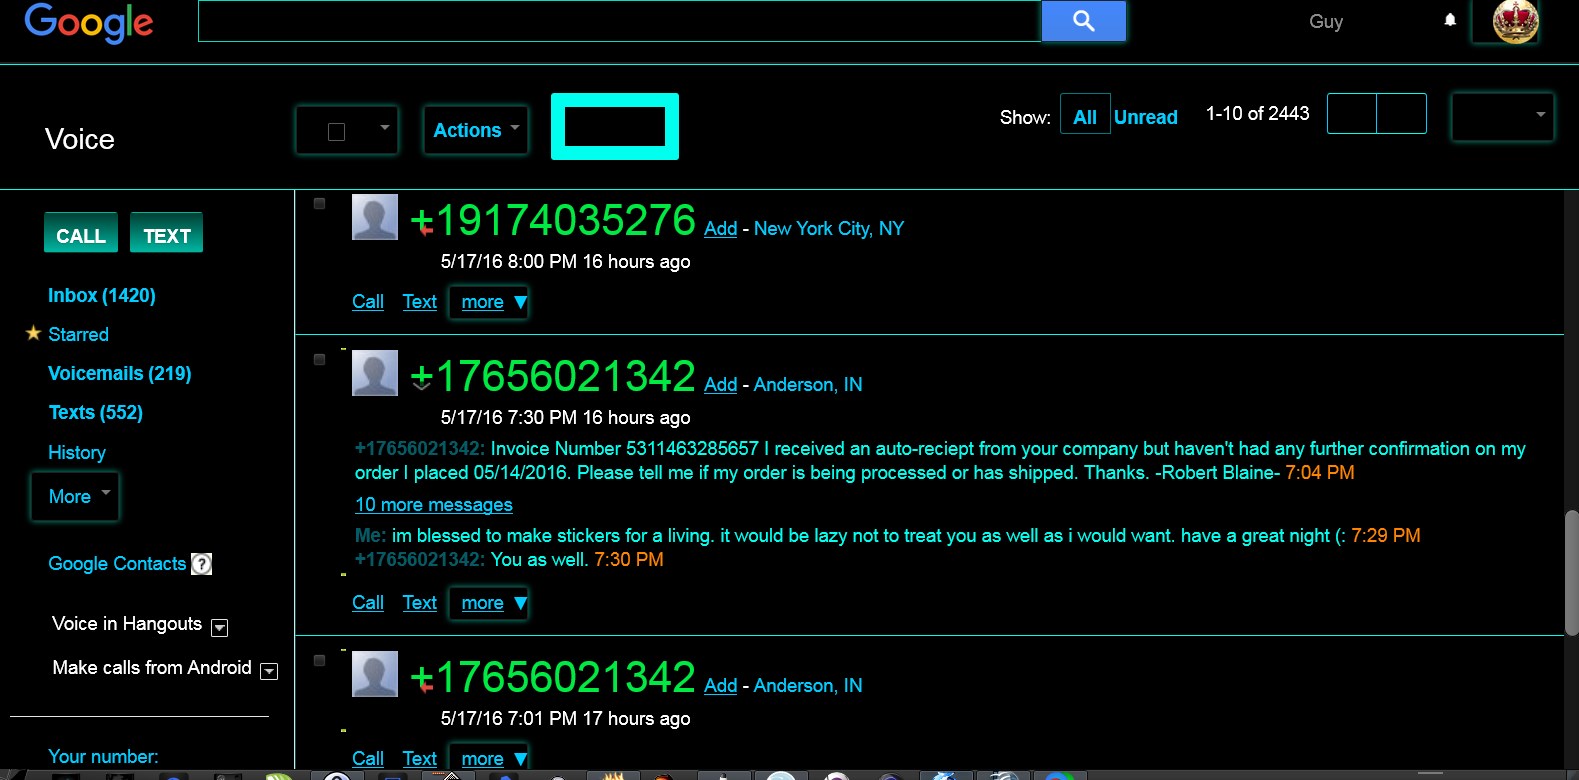Open 'more' dropdown for 7:30 PM conversation
The image size is (1579, 780).
tap(489, 603)
